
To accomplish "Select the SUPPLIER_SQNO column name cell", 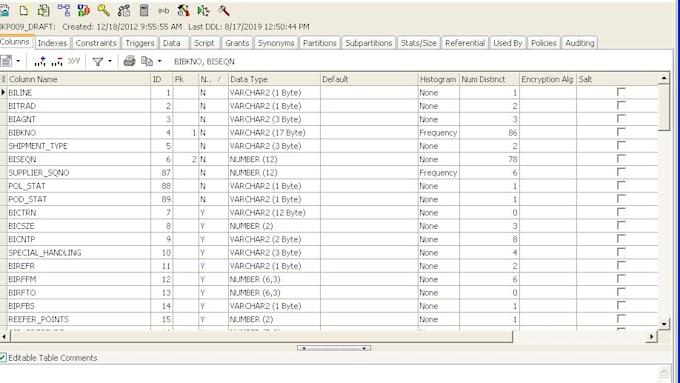I will [x=78, y=172].
